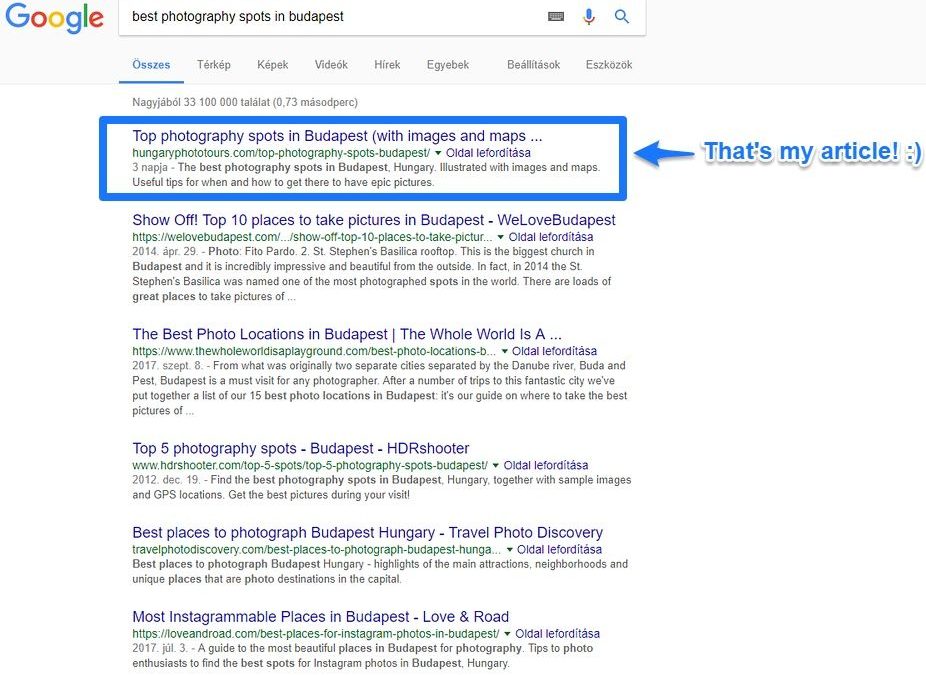Click the welovebudapest.com green URL
Image resolution: width=926 pixels, height=675 pixels.
(312, 237)
